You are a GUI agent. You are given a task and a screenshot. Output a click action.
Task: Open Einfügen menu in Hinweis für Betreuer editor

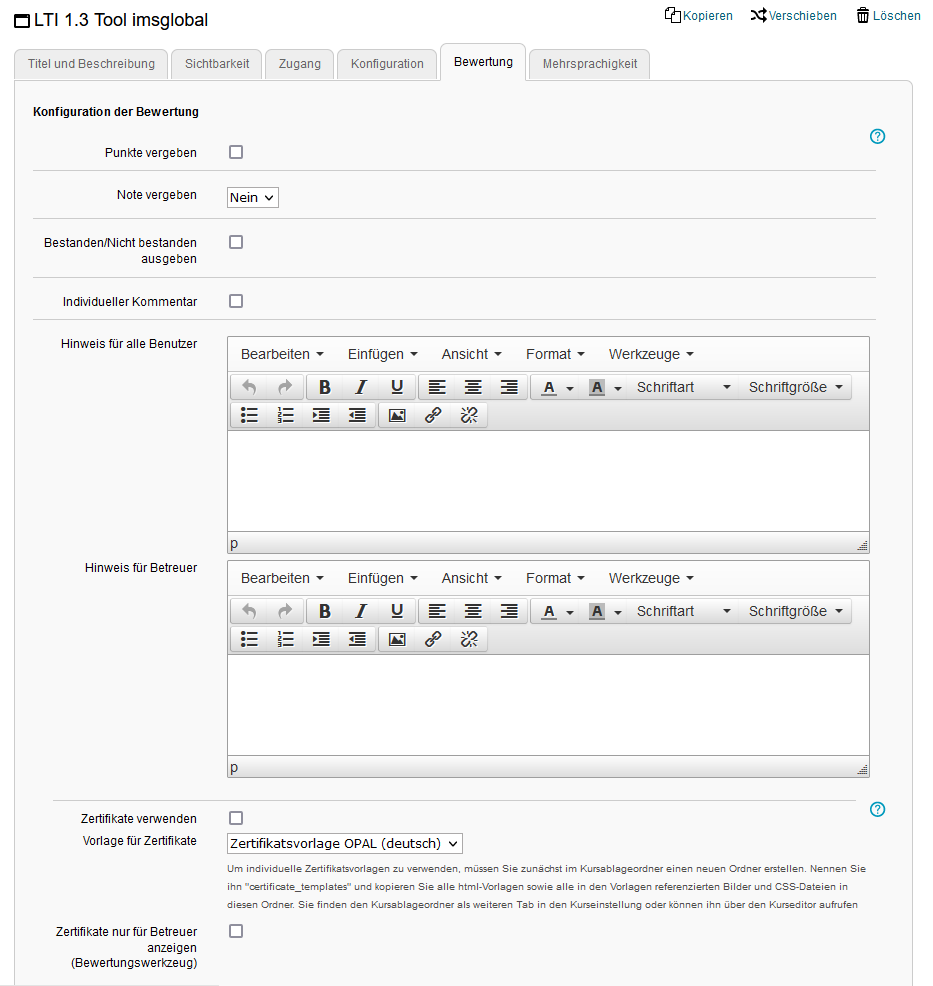[382, 579]
